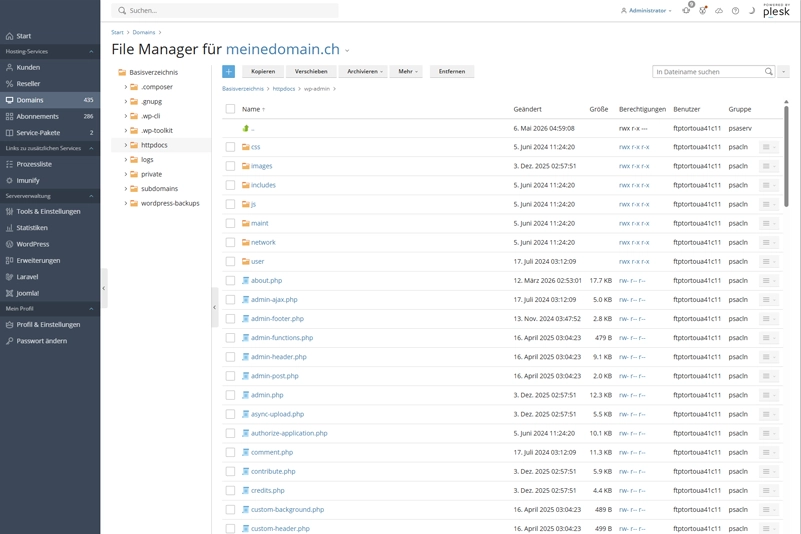This screenshot has height=534, width=801.
Task: Open row menu icon for admin-post.php
Action: [769, 376]
